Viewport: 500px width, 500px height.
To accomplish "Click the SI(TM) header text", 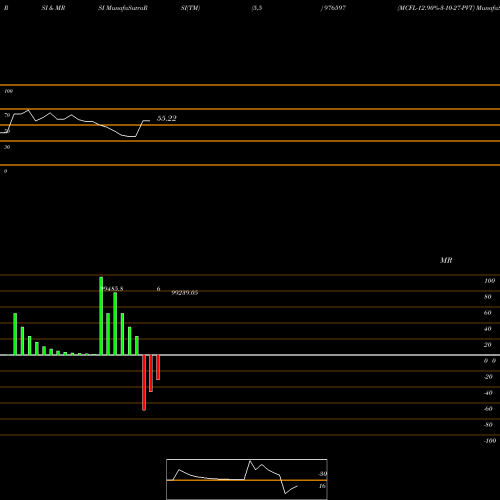I will click(x=190, y=8).
